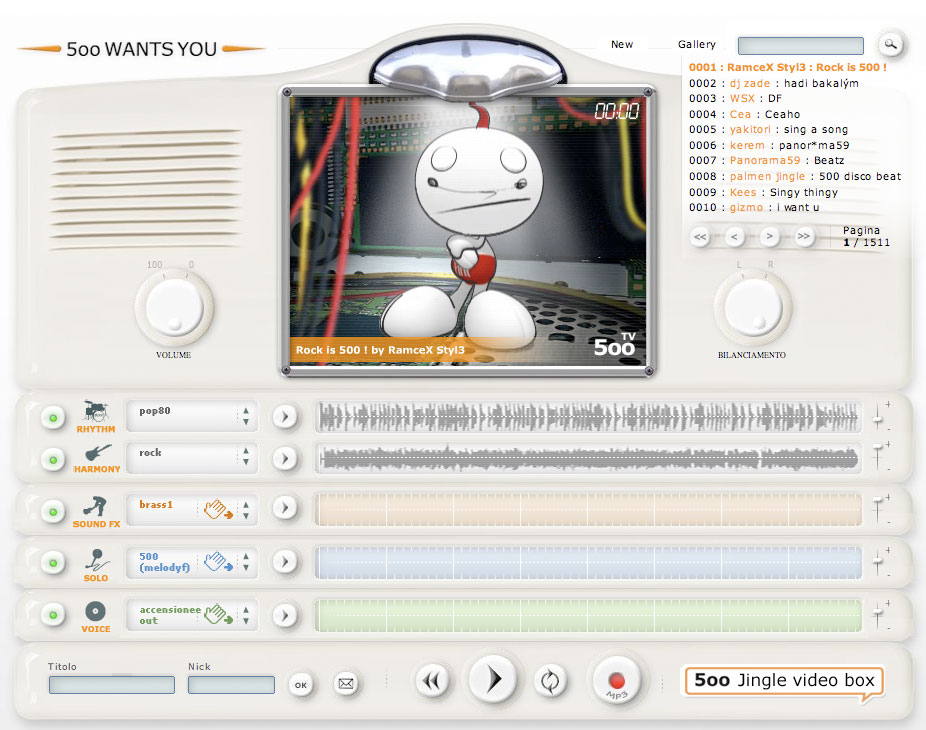The image size is (926, 730).
Task: Change the rock harmony preset selector
Action: pyautogui.click(x=246, y=458)
